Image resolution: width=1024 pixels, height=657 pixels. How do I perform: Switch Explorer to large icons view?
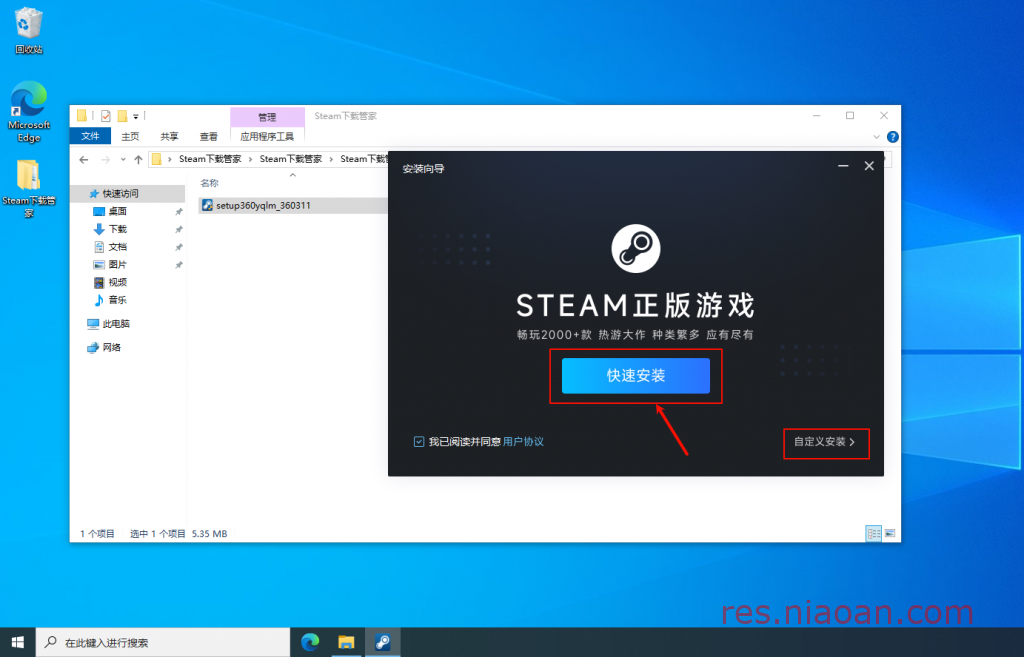click(x=889, y=534)
